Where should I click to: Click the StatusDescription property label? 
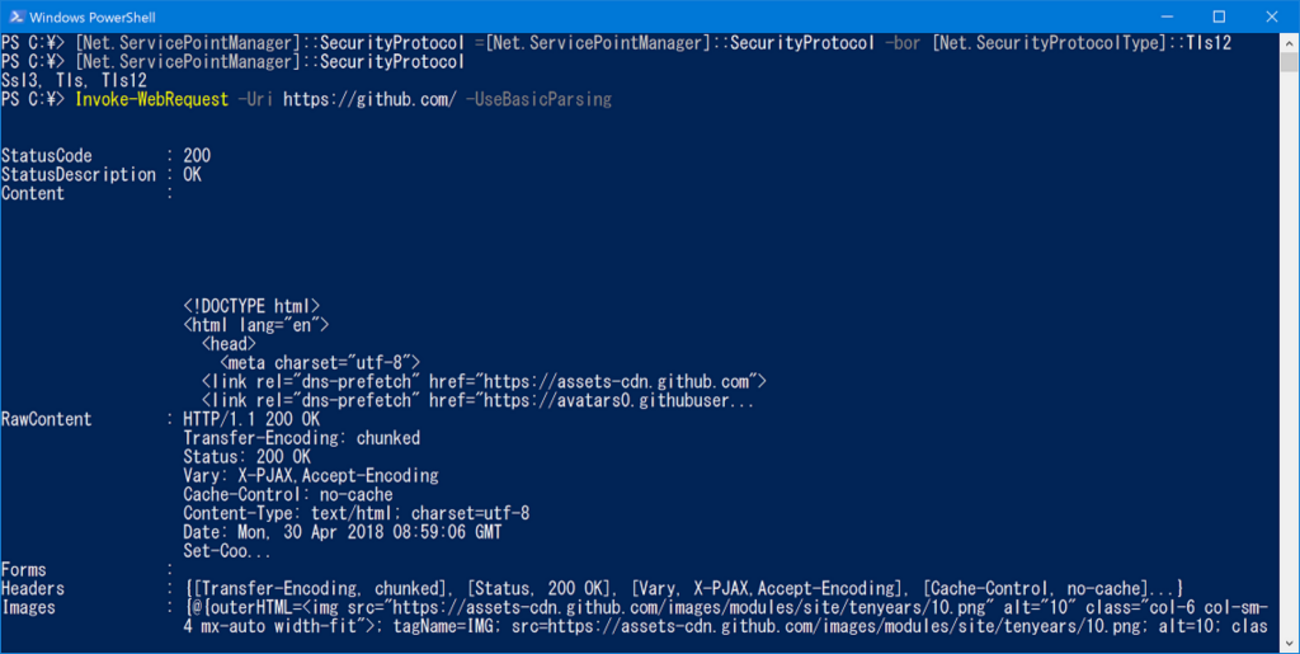tap(78, 175)
